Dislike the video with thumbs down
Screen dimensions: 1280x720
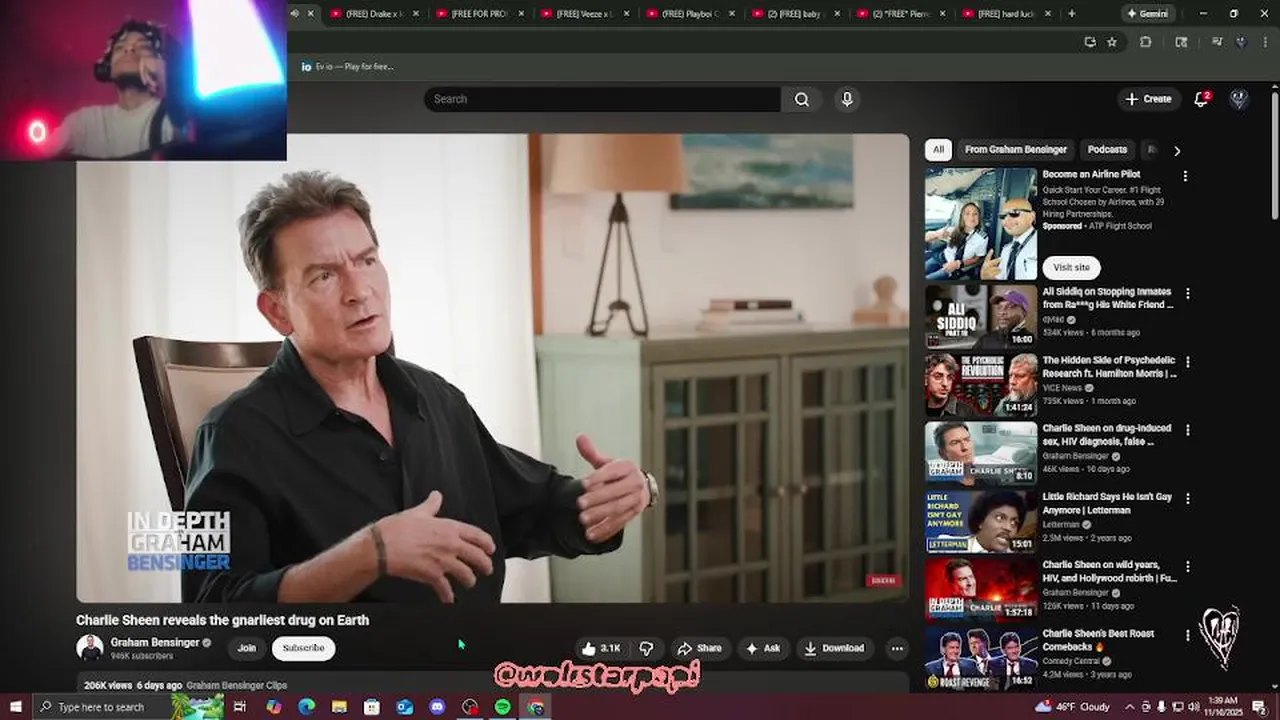646,648
